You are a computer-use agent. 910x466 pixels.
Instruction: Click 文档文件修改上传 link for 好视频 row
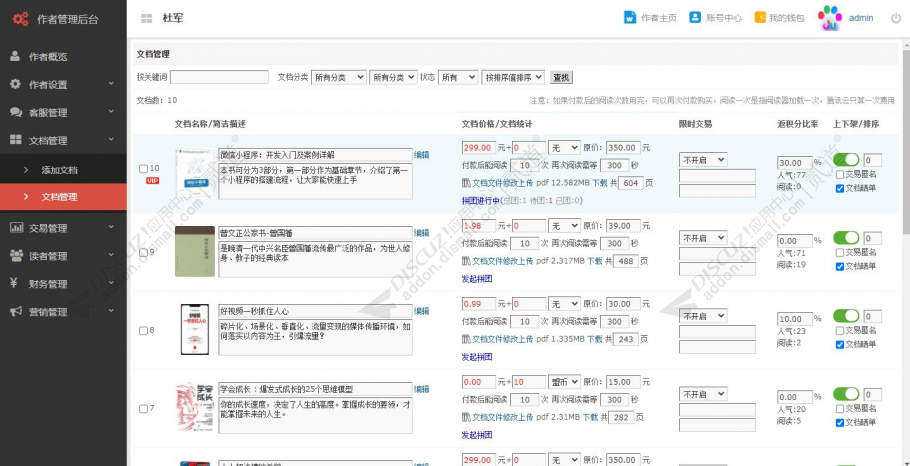tap(503, 339)
